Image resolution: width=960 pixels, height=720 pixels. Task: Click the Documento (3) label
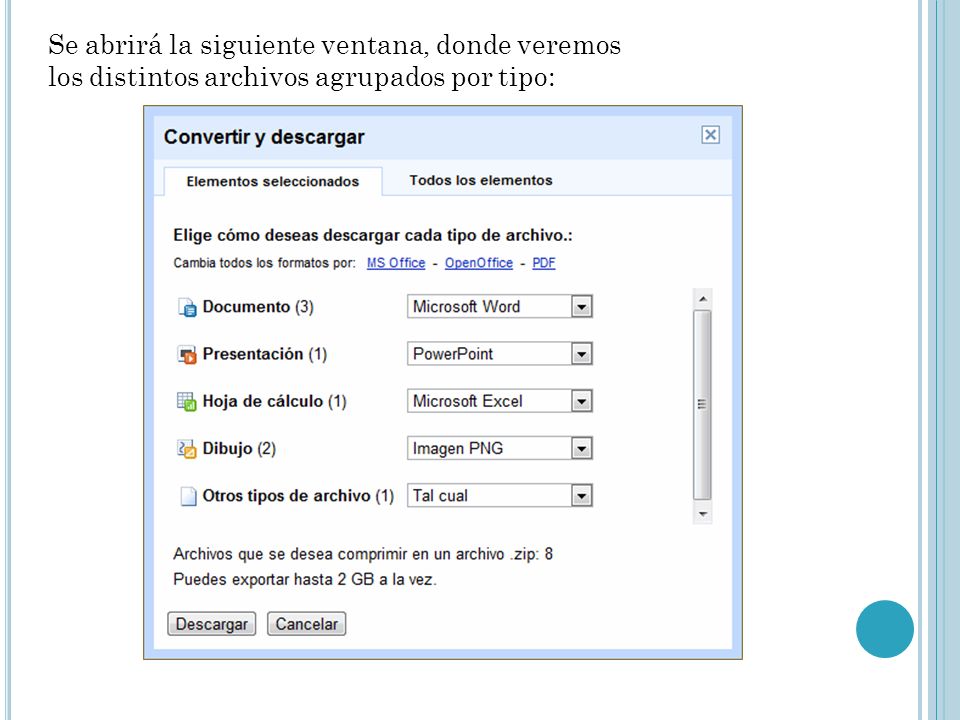click(x=258, y=307)
